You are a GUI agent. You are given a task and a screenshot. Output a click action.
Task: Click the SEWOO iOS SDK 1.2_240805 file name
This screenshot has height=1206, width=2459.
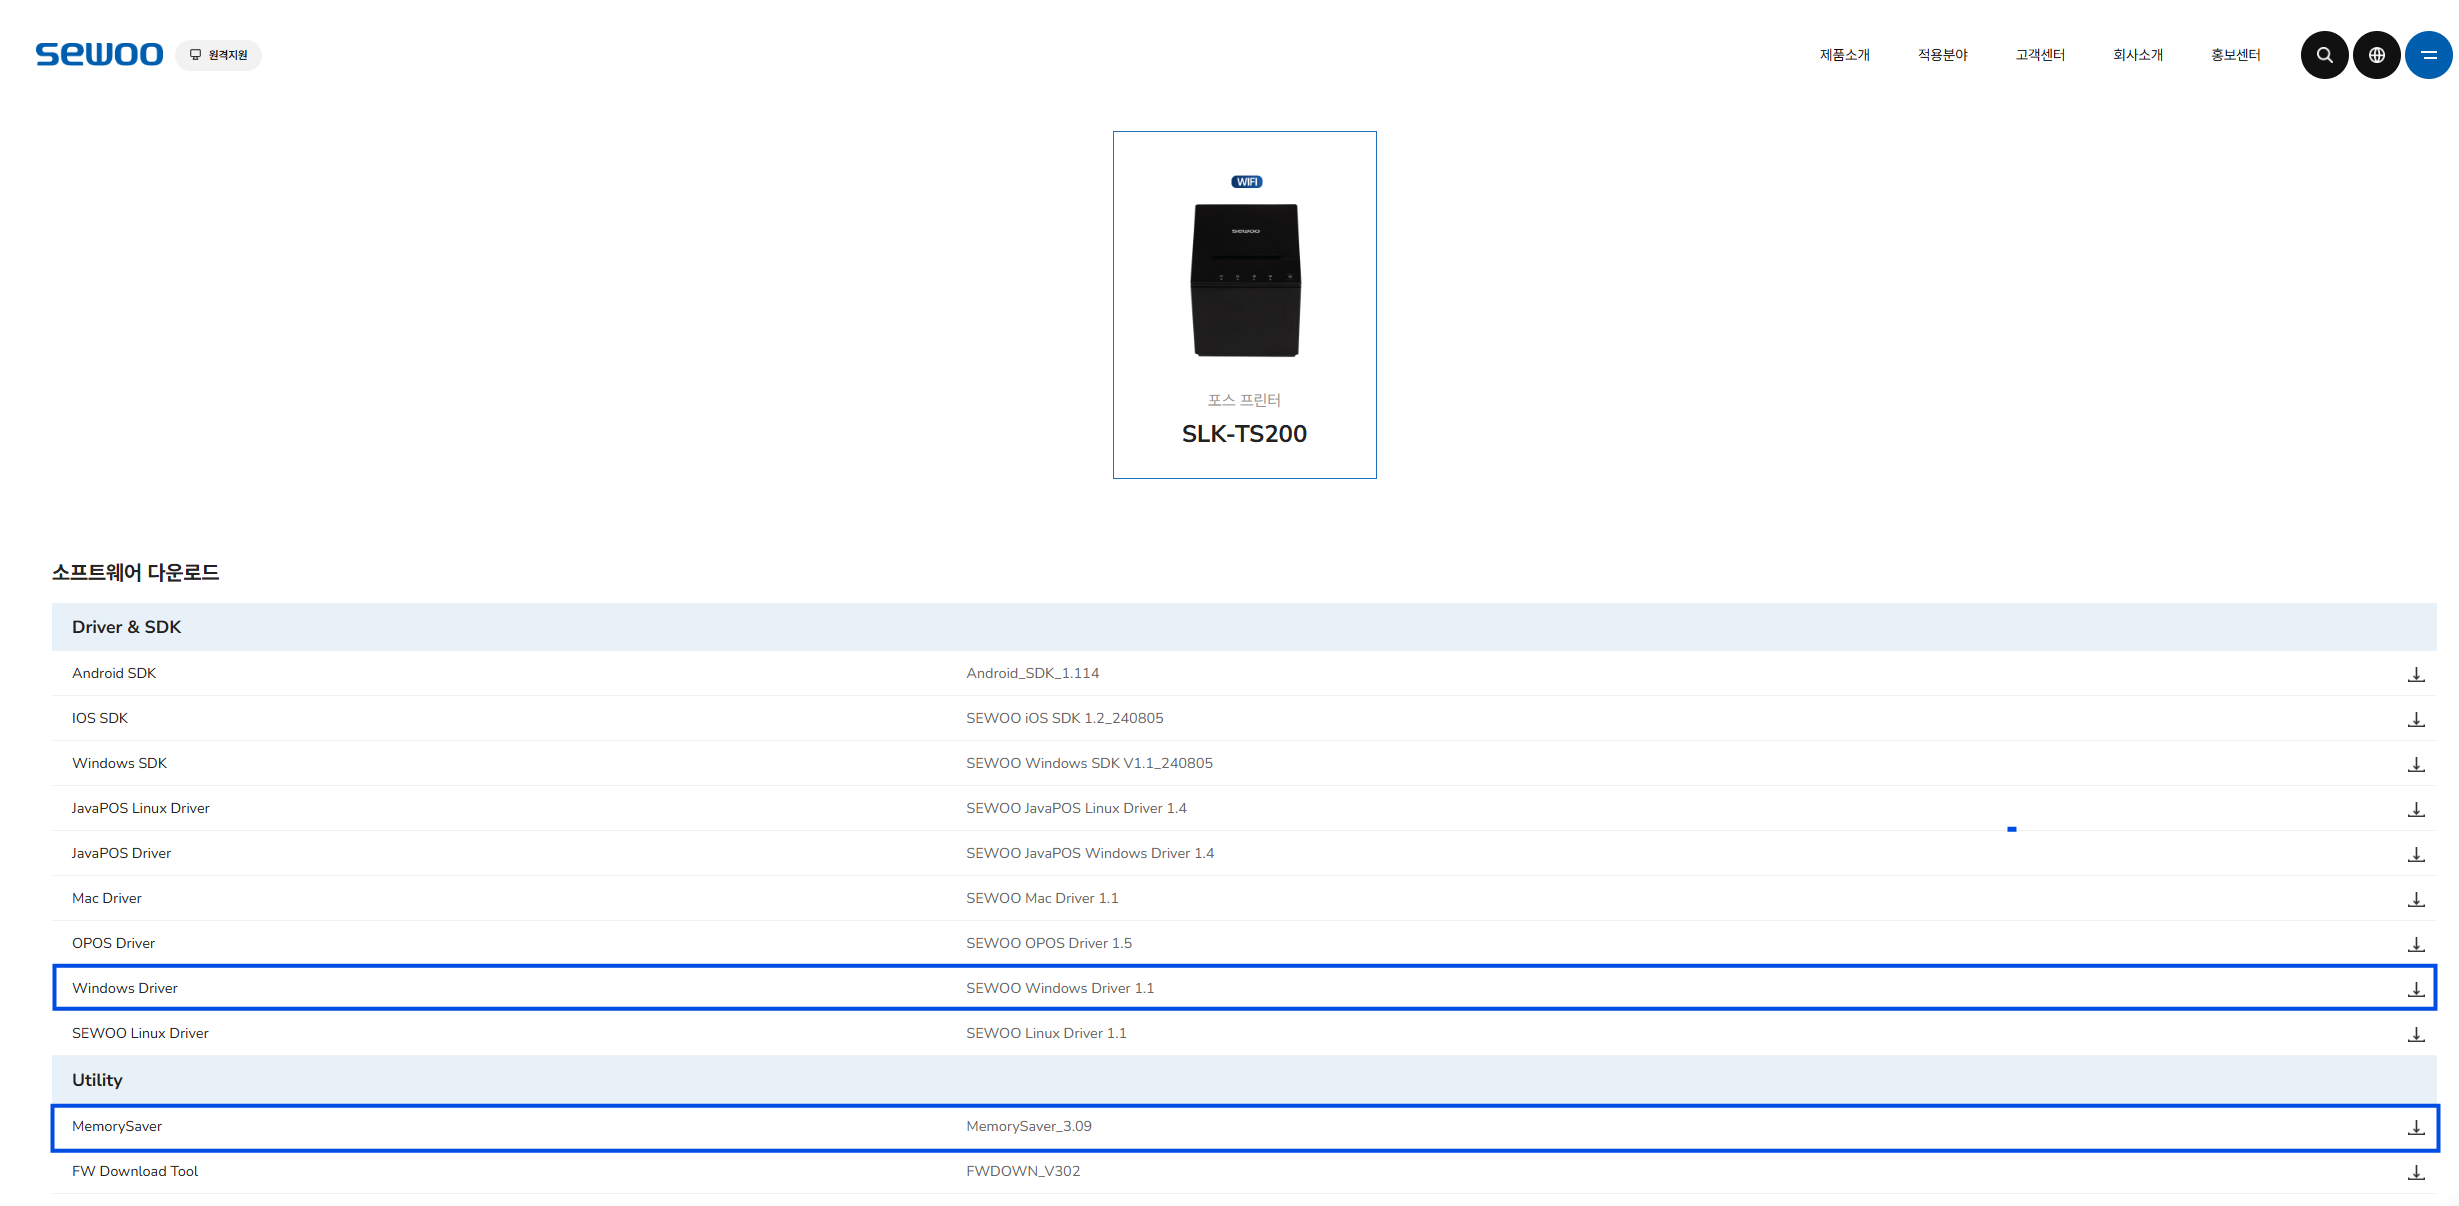coord(1064,718)
